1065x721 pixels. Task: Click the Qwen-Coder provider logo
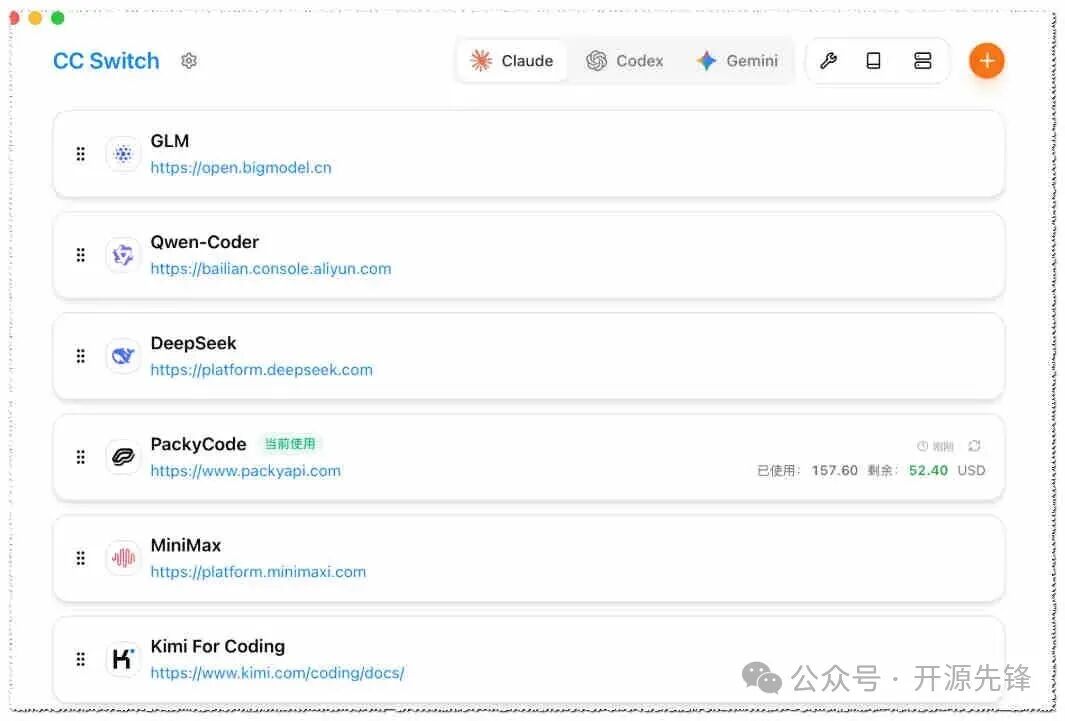[x=123, y=255]
